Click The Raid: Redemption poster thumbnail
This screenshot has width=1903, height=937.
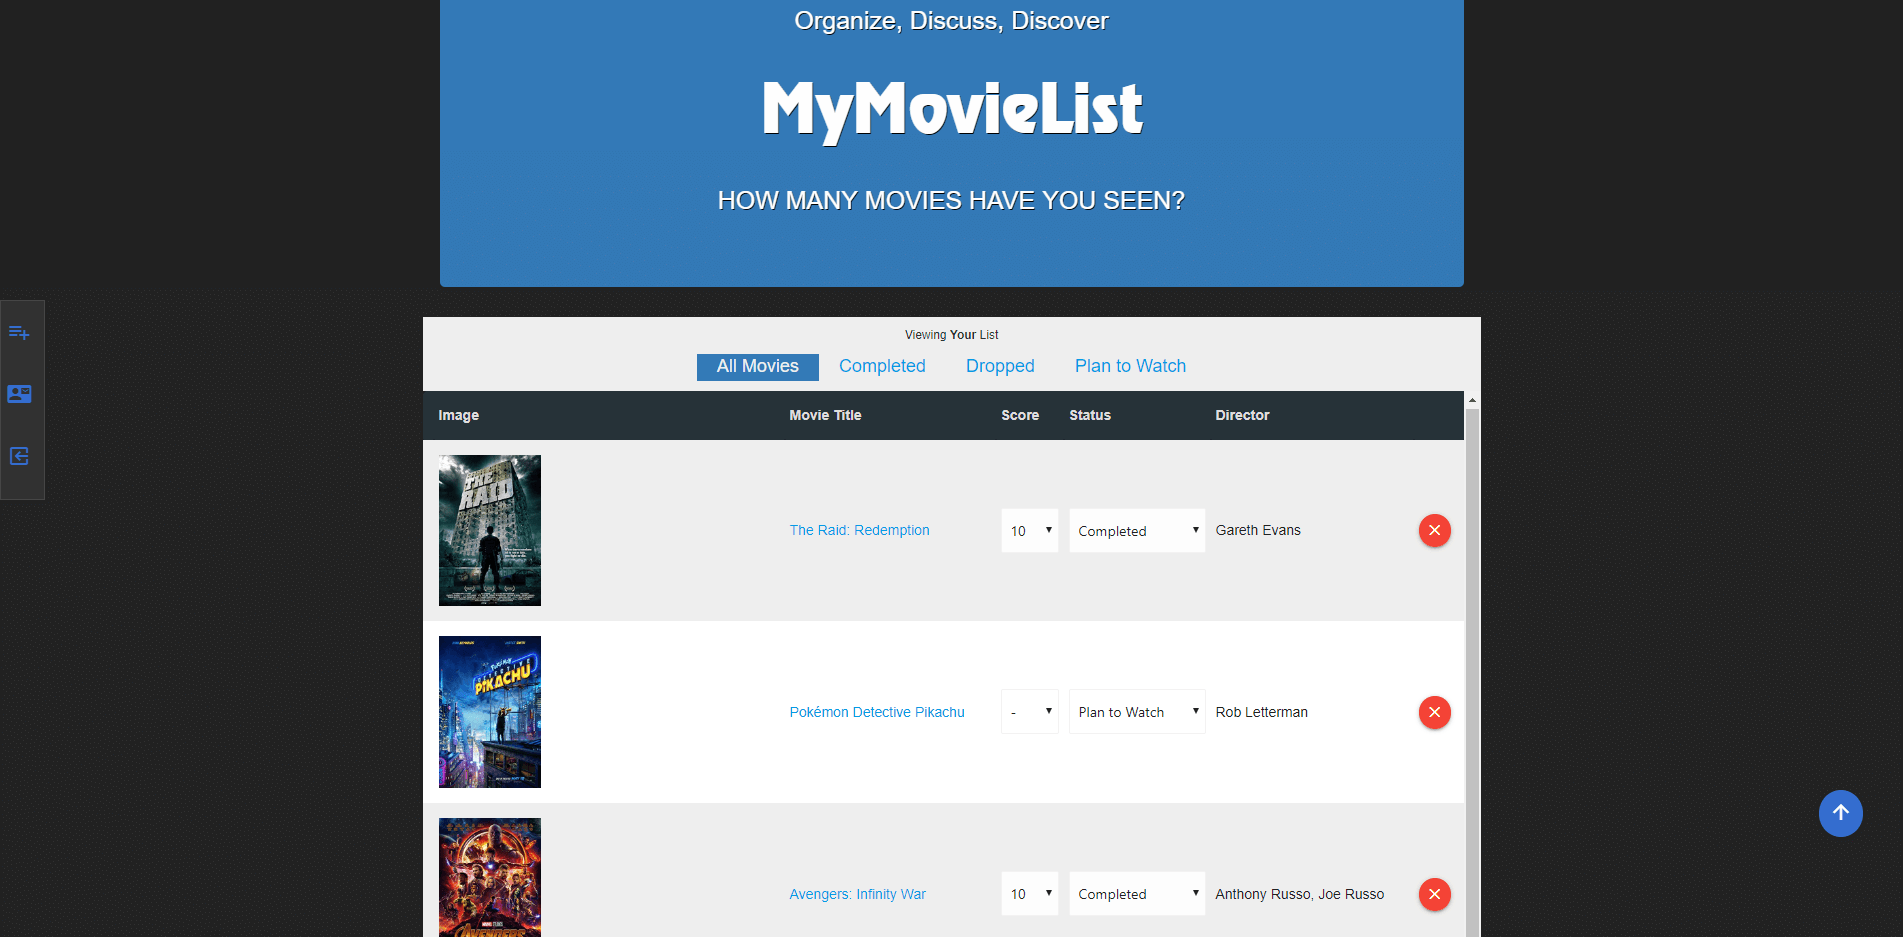click(x=489, y=530)
